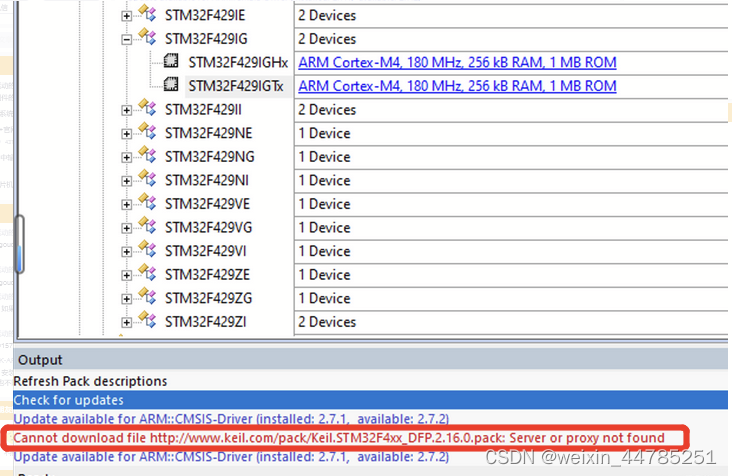Click the last CMSIS-Driver update available line

231,457
